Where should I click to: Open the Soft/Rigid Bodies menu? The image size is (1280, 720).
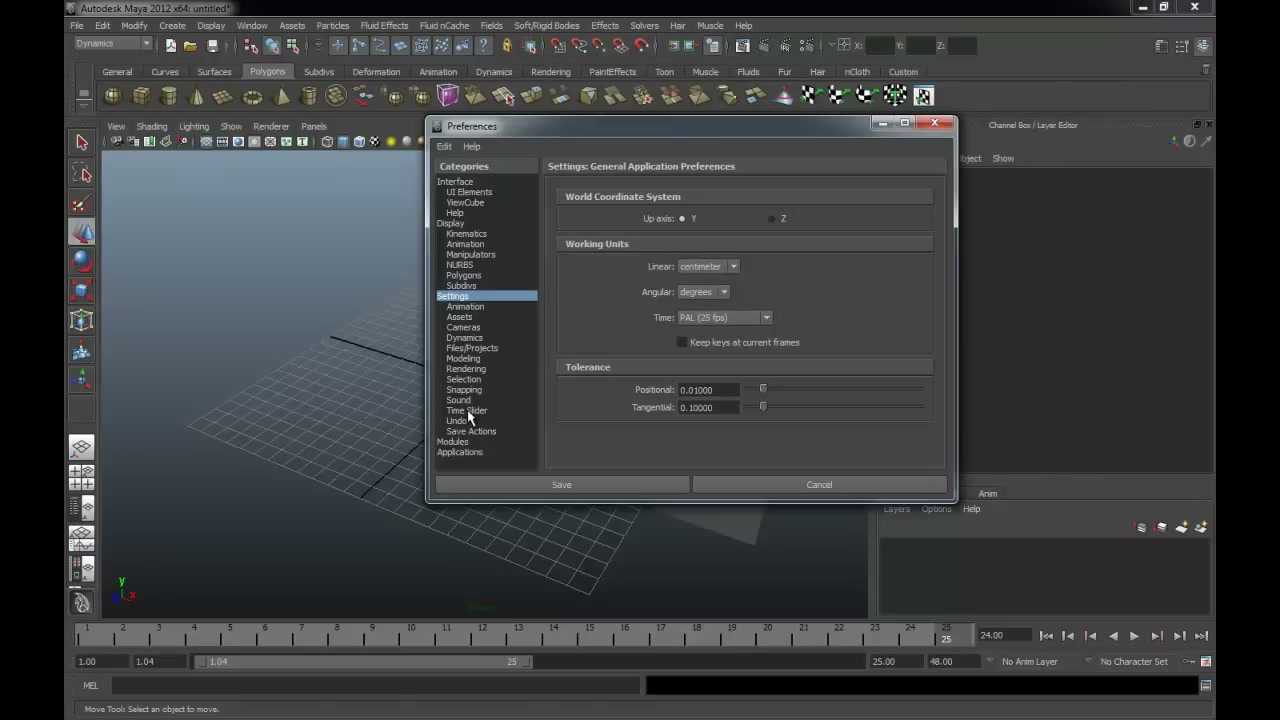[547, 25]
